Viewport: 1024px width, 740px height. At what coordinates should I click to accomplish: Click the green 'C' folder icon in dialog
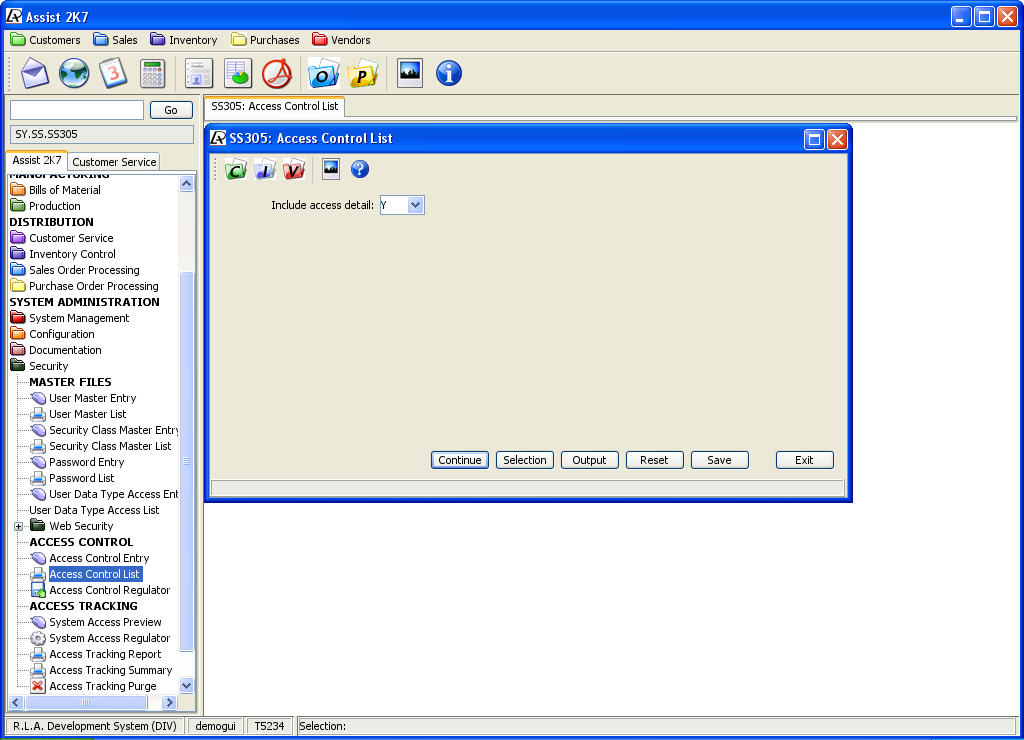(x=235, y=170)
